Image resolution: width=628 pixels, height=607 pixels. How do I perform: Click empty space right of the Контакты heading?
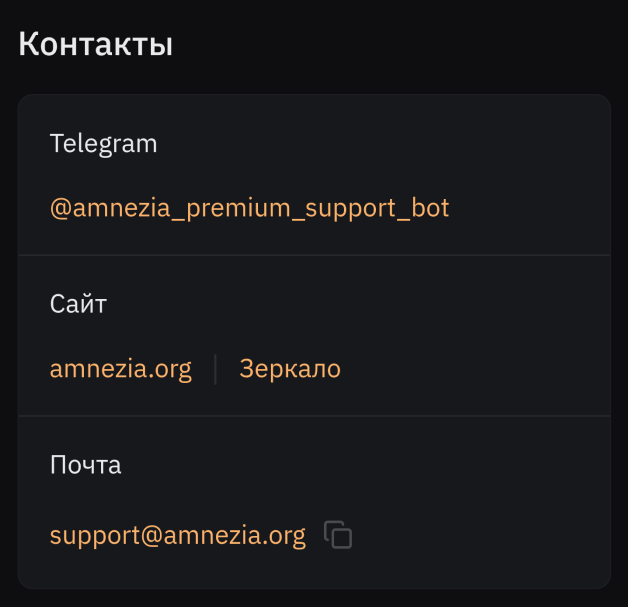click(x=400, y=45)
